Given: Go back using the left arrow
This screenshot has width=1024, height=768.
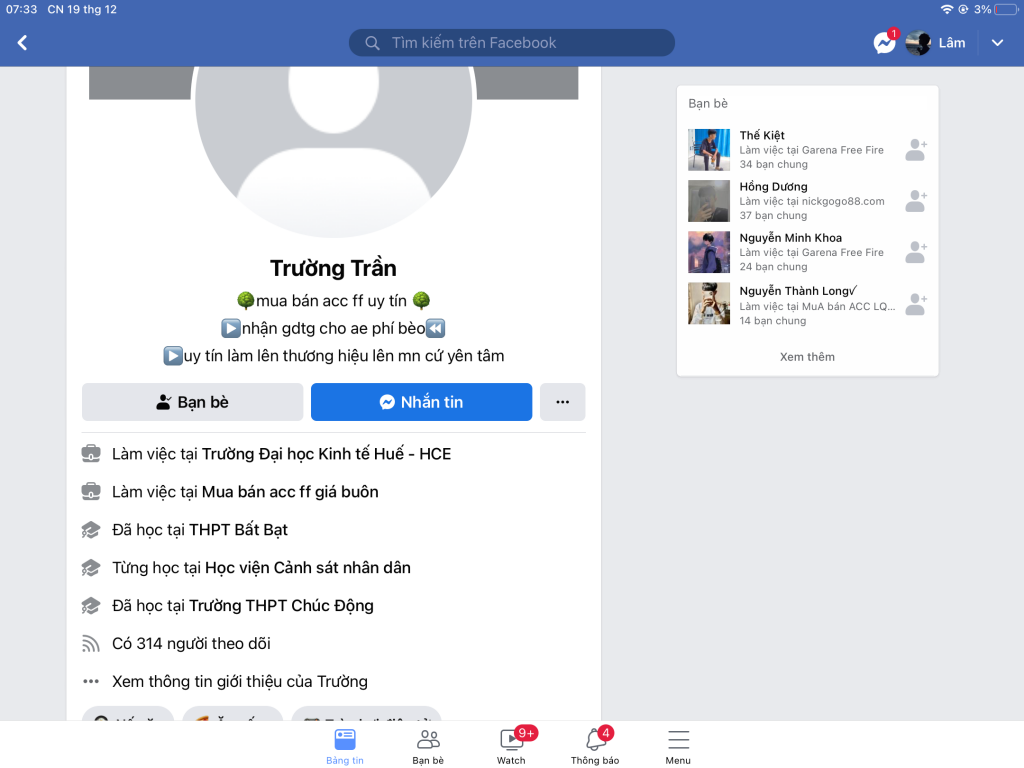Looking at the screenshot, I should point(22,43).
